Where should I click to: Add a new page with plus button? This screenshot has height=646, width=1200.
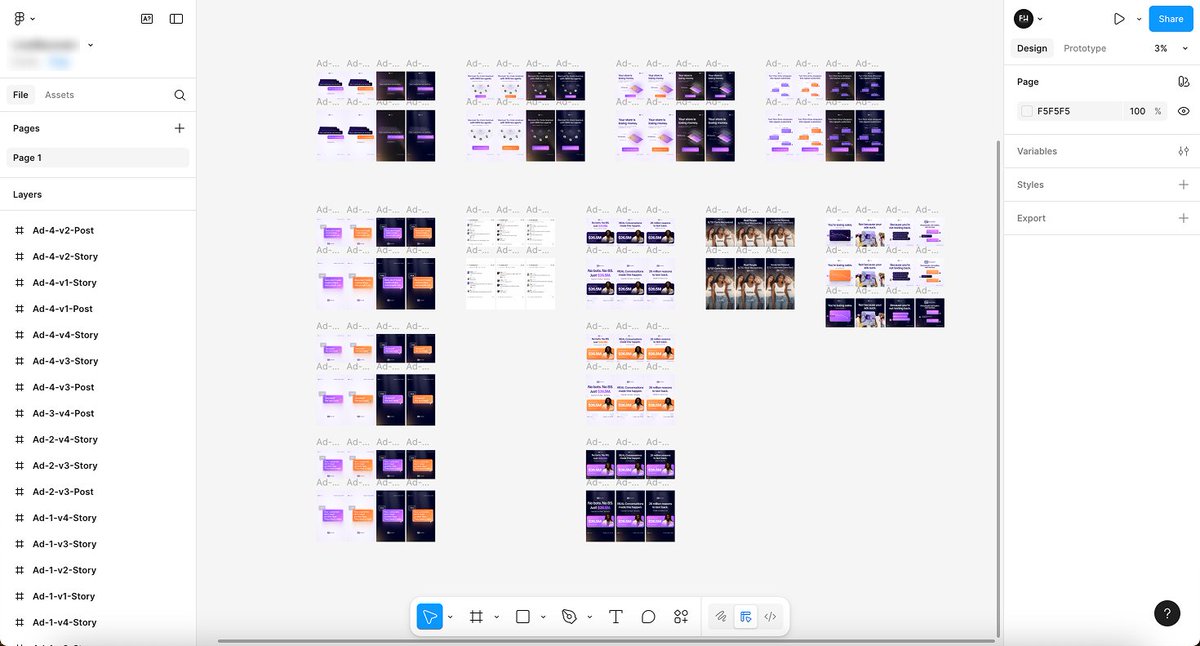[179, 128]
